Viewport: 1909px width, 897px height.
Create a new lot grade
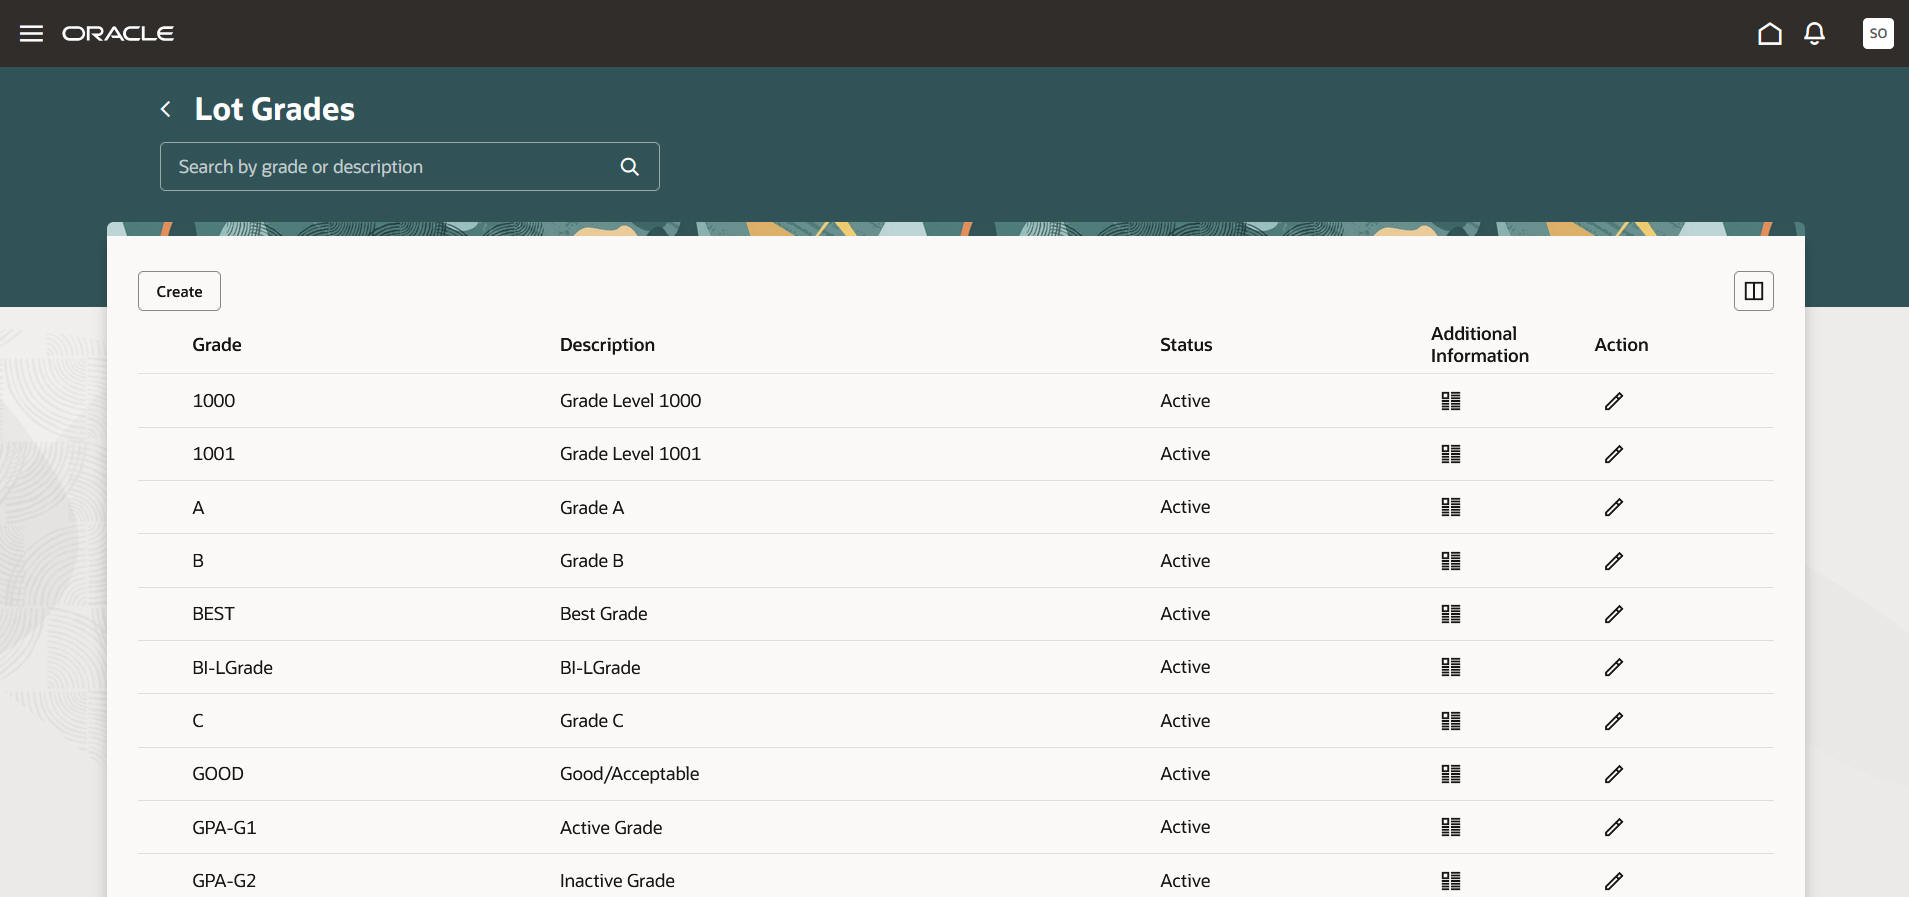[179, 291]
